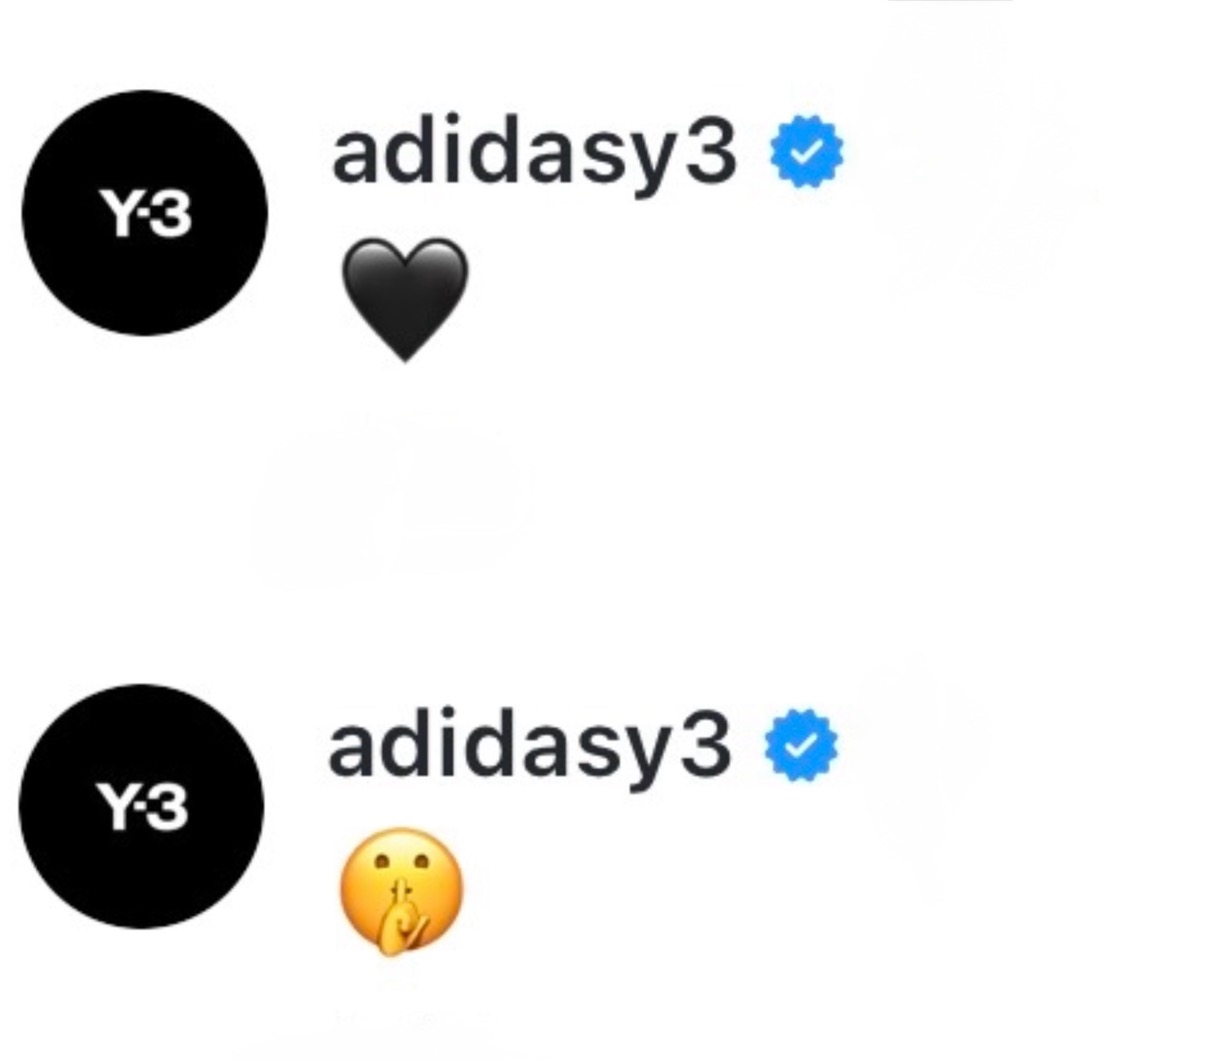Tap the shushing face emoji
This screenshot has width=1210, height=1060.
tap(402, 891)
